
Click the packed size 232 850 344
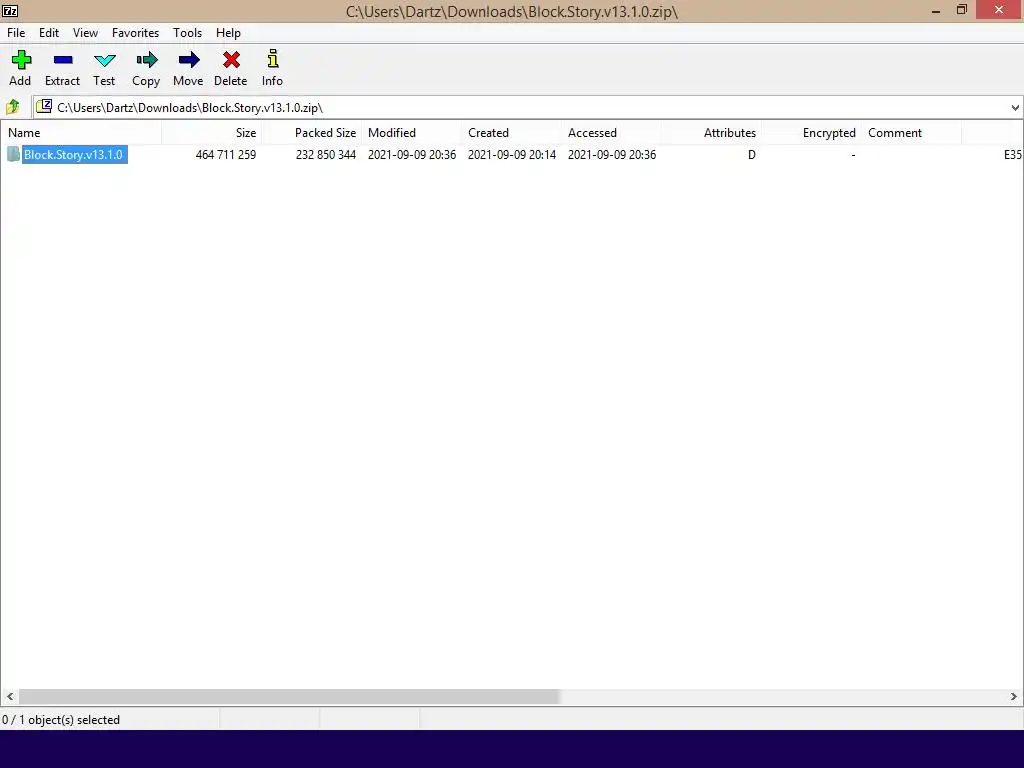(326, 155)
